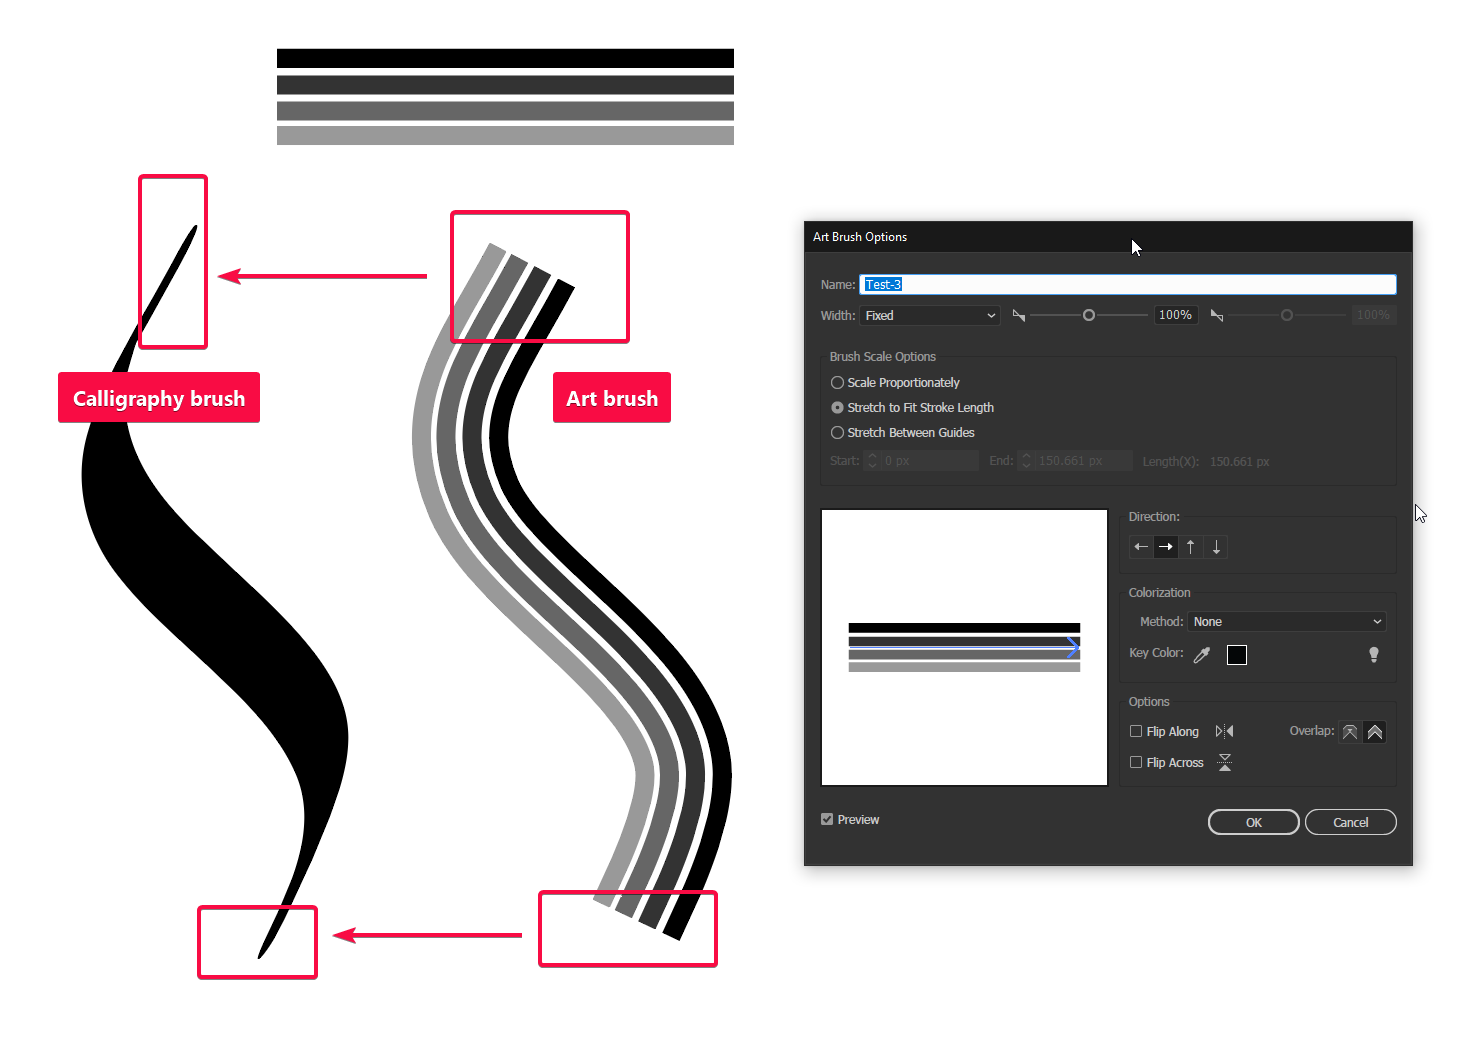
Task: Click the Cancel button
Action: (1350, 822)
